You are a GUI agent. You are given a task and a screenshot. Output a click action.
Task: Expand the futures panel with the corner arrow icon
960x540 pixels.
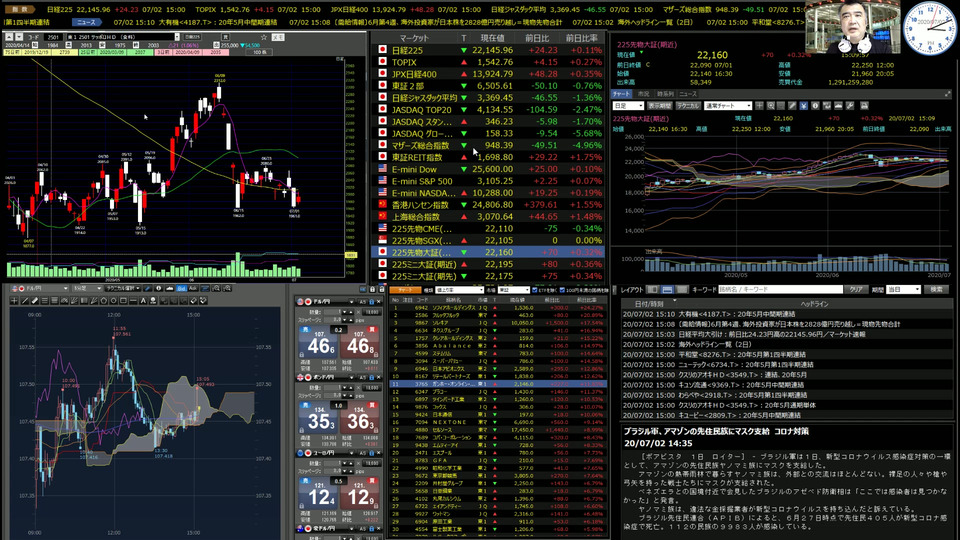948,94
